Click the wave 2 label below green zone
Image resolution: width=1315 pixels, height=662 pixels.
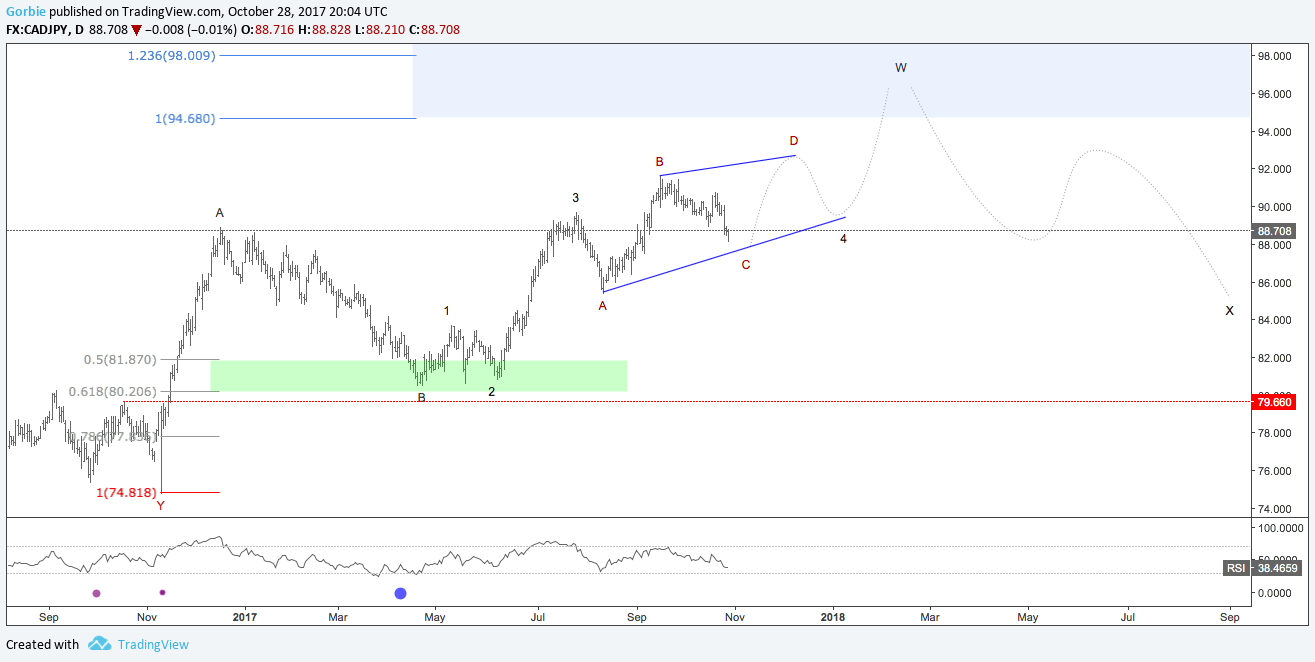pos(491,391)
